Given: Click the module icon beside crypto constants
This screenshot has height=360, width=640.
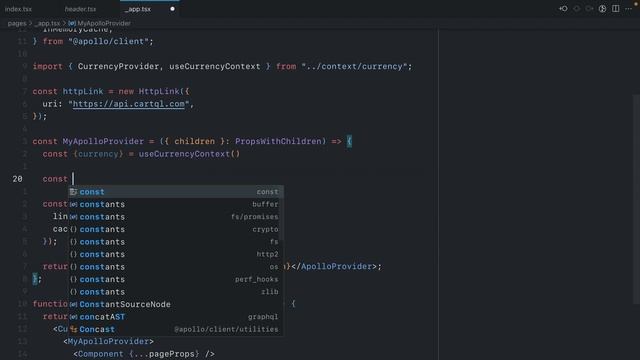Looking at the screenshot, I should click(x=73, y=229).
